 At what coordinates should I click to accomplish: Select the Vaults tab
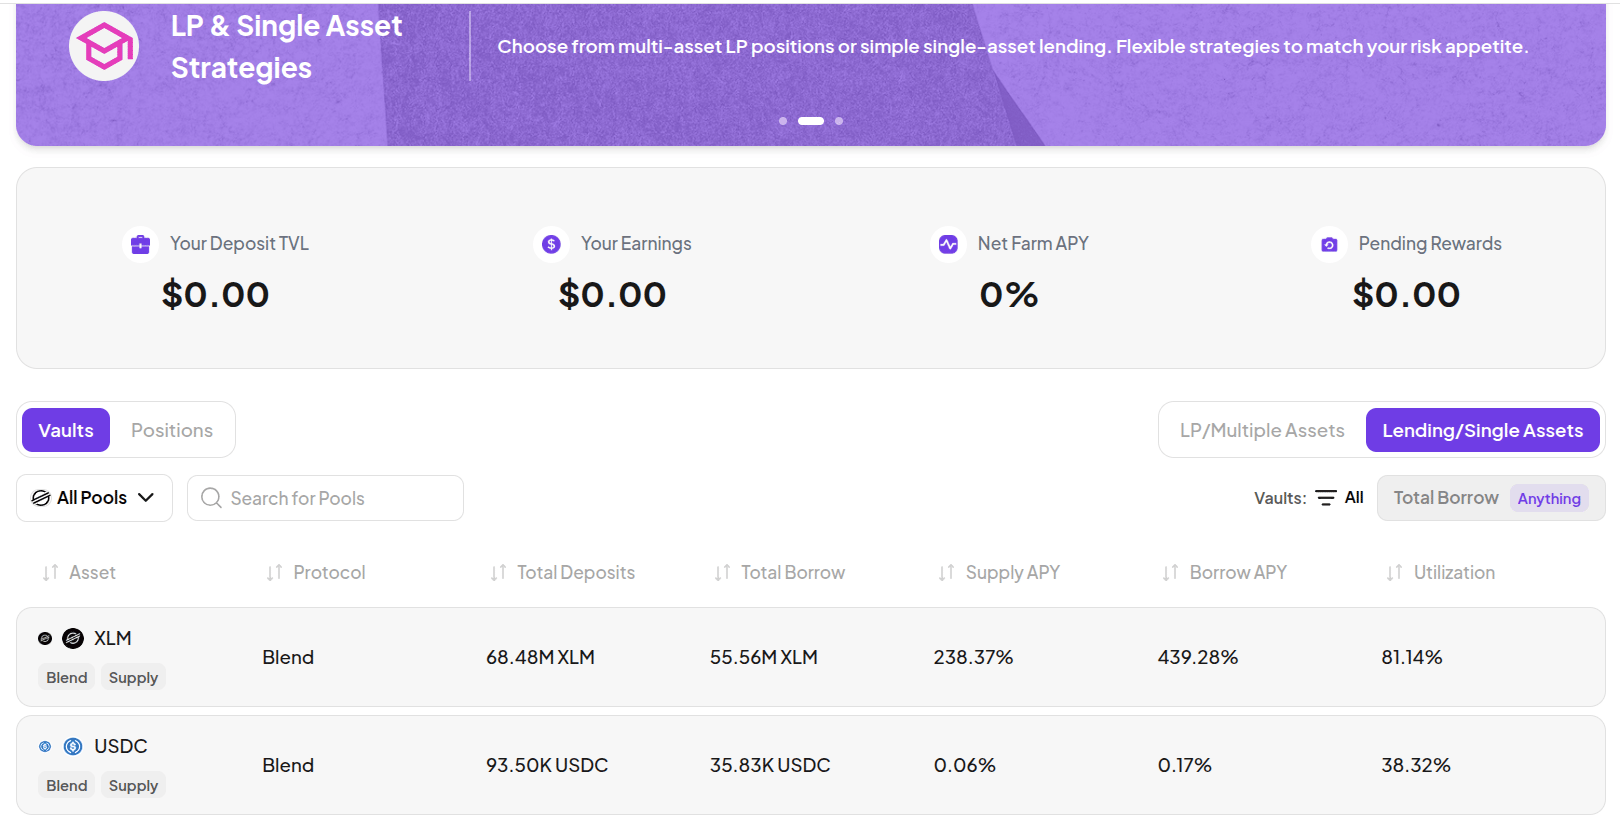(66, 430)
